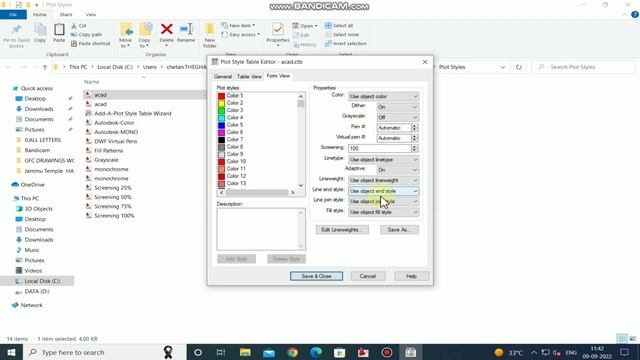Click the refresh icon beside address bar
This screenshot has width=640, height=360.
519,67
